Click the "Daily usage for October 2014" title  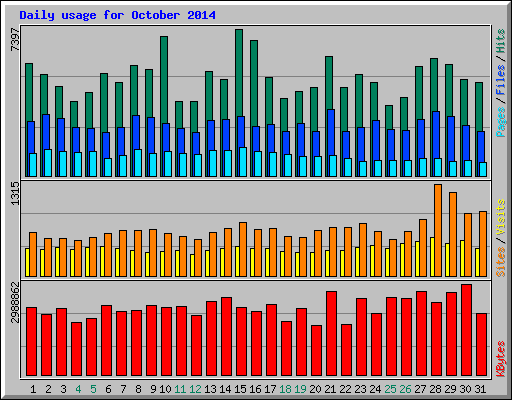pyautogui.click(x=117, y=15)
